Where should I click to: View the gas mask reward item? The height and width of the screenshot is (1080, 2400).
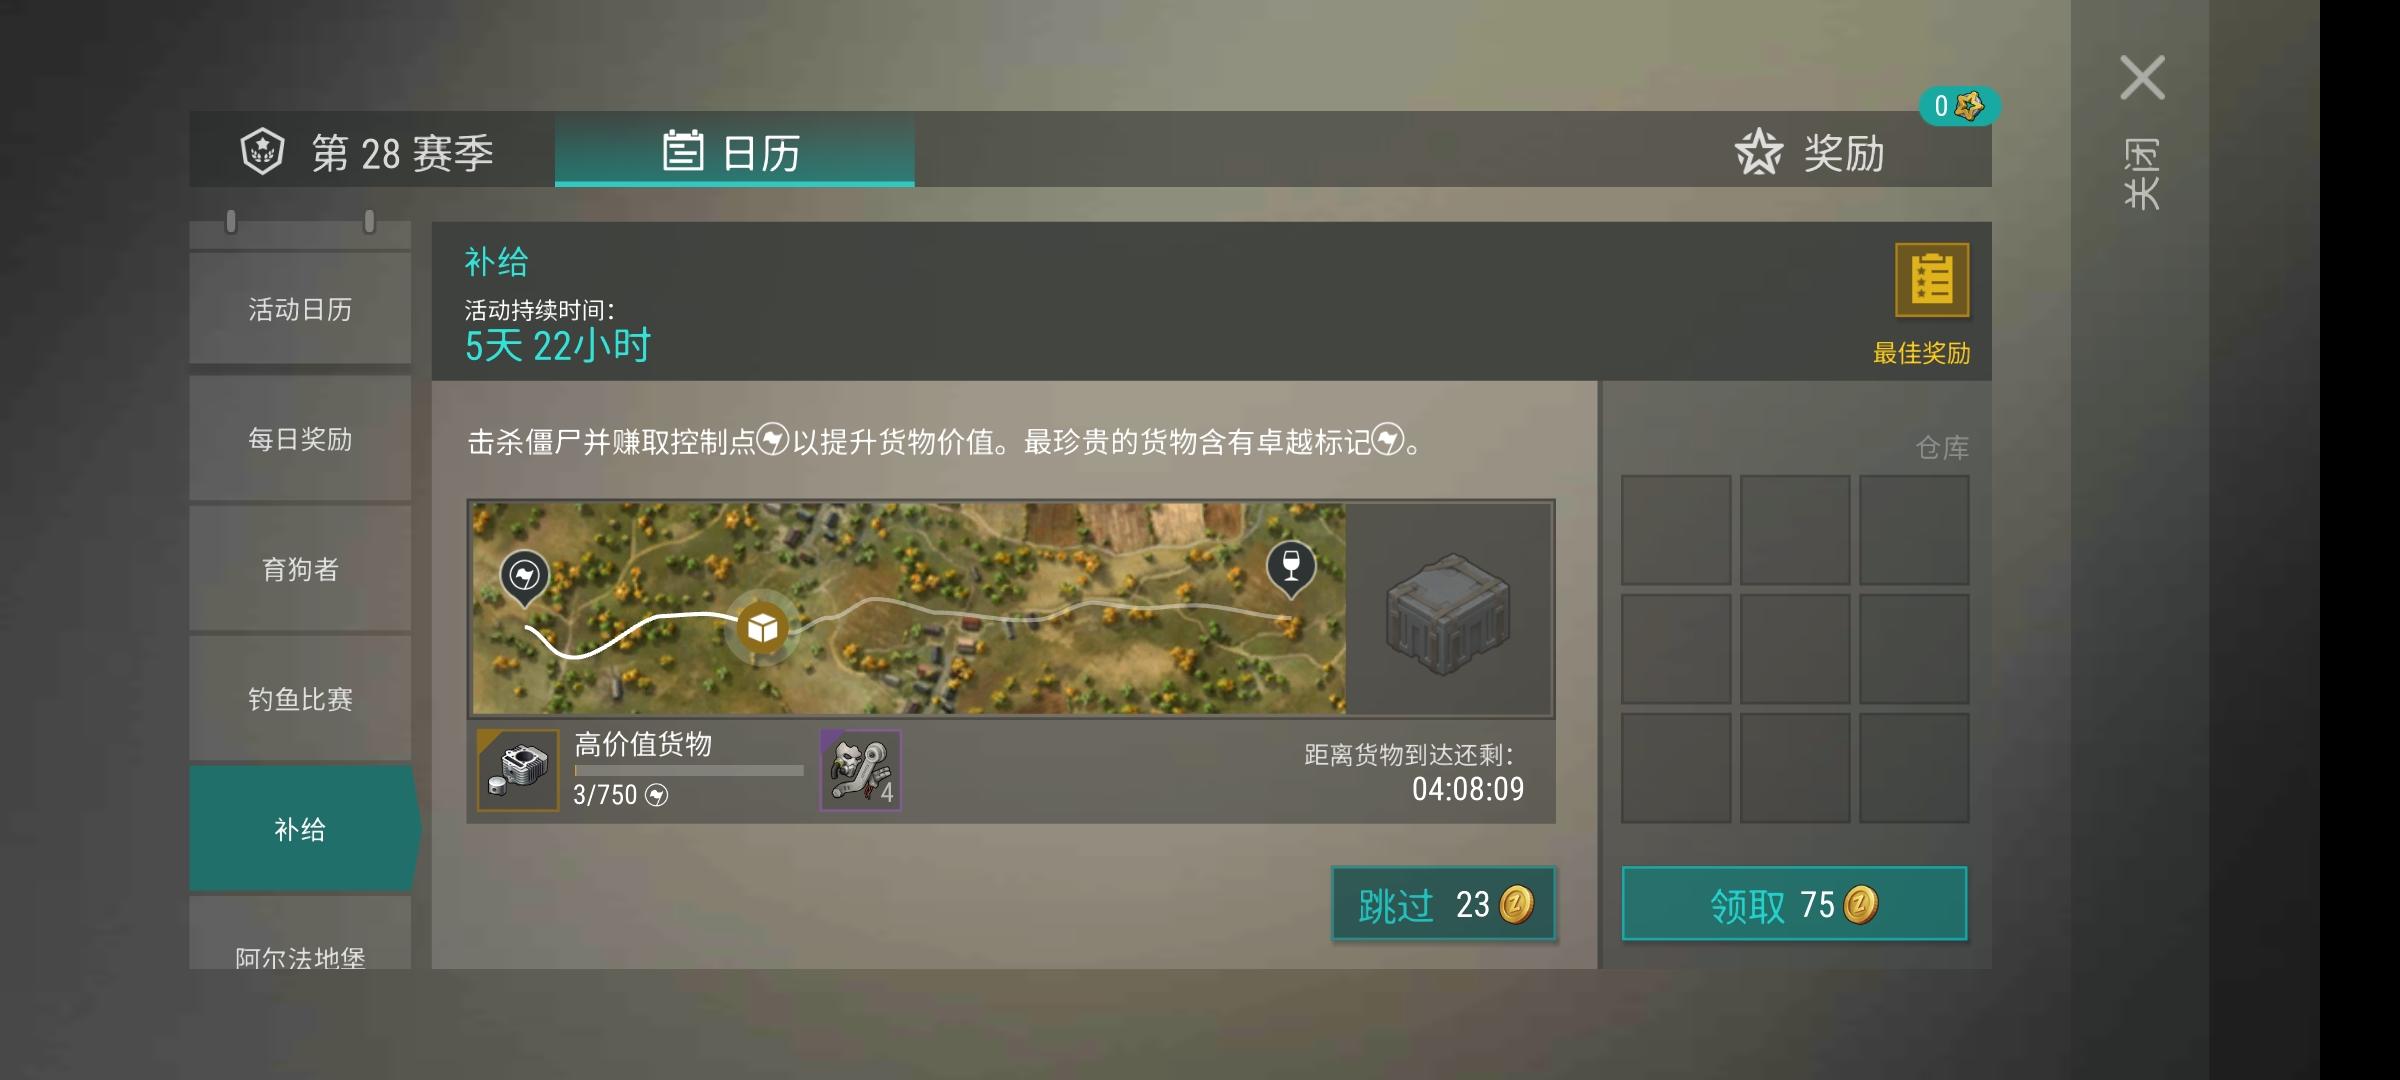pyautogui.click(x=861, y=770)
